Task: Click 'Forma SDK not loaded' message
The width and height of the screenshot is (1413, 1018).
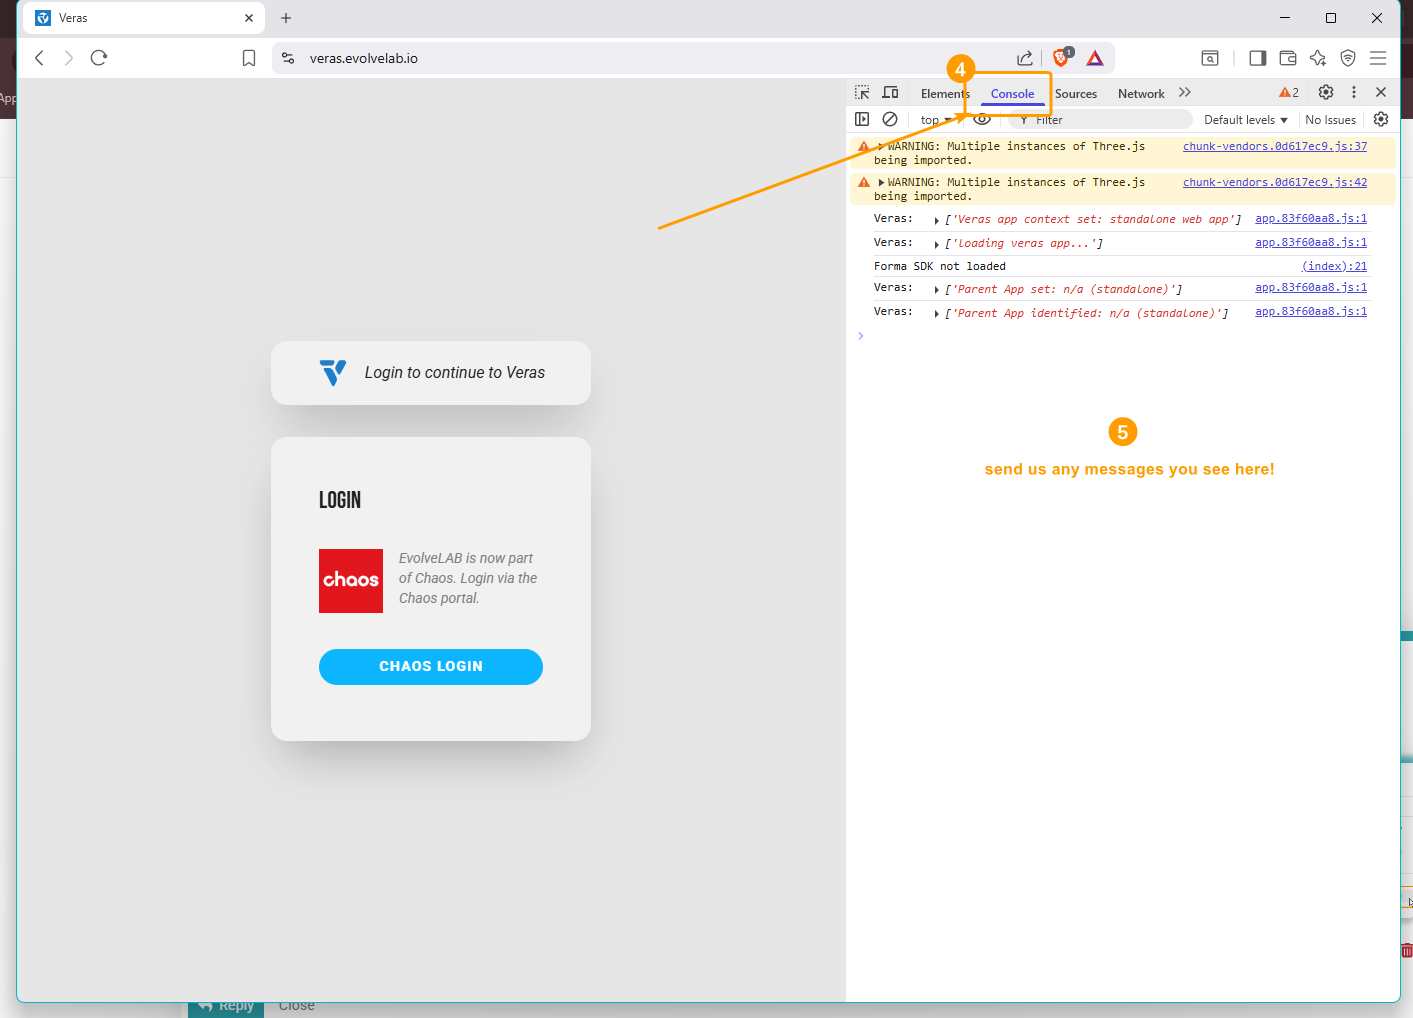Action: (x=940, y=266)
